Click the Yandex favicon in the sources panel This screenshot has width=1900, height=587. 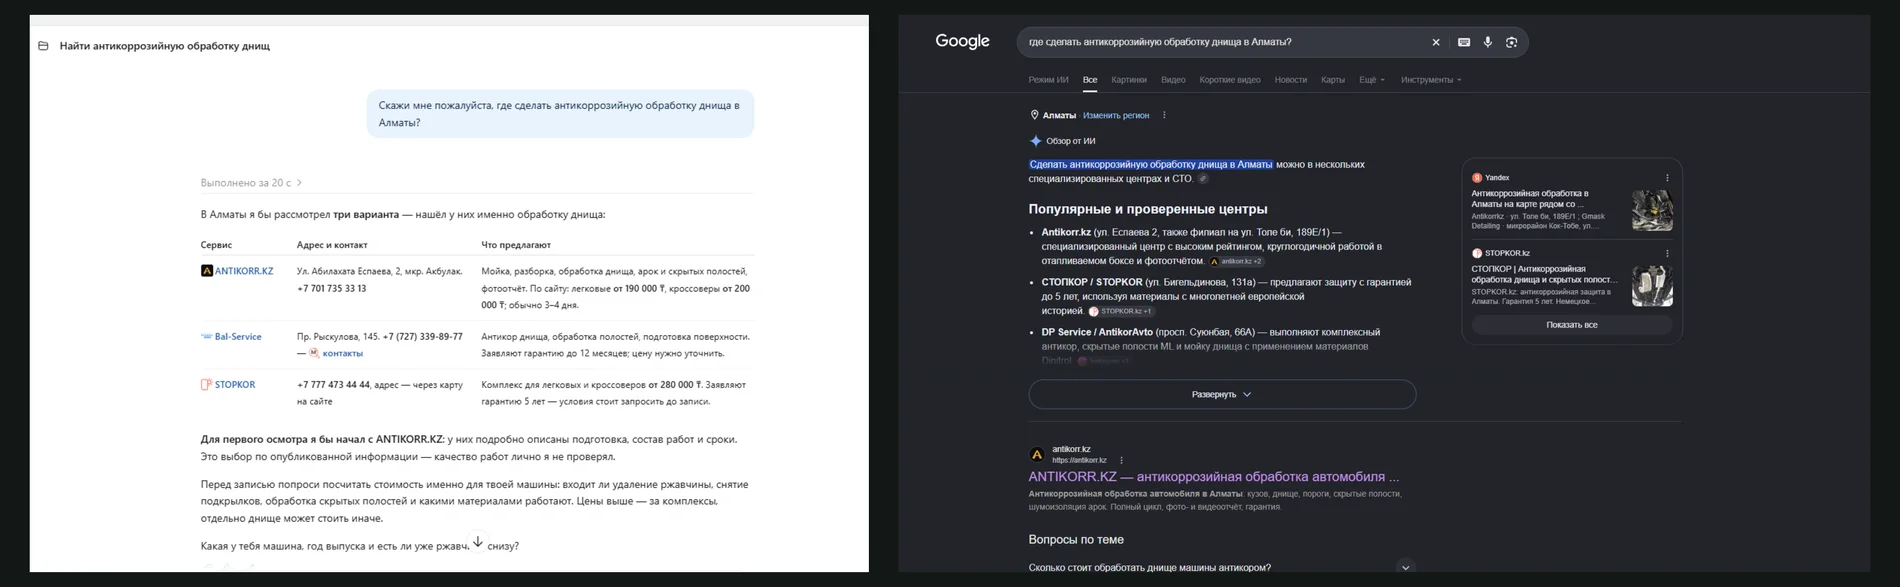tap(1477, 178)
